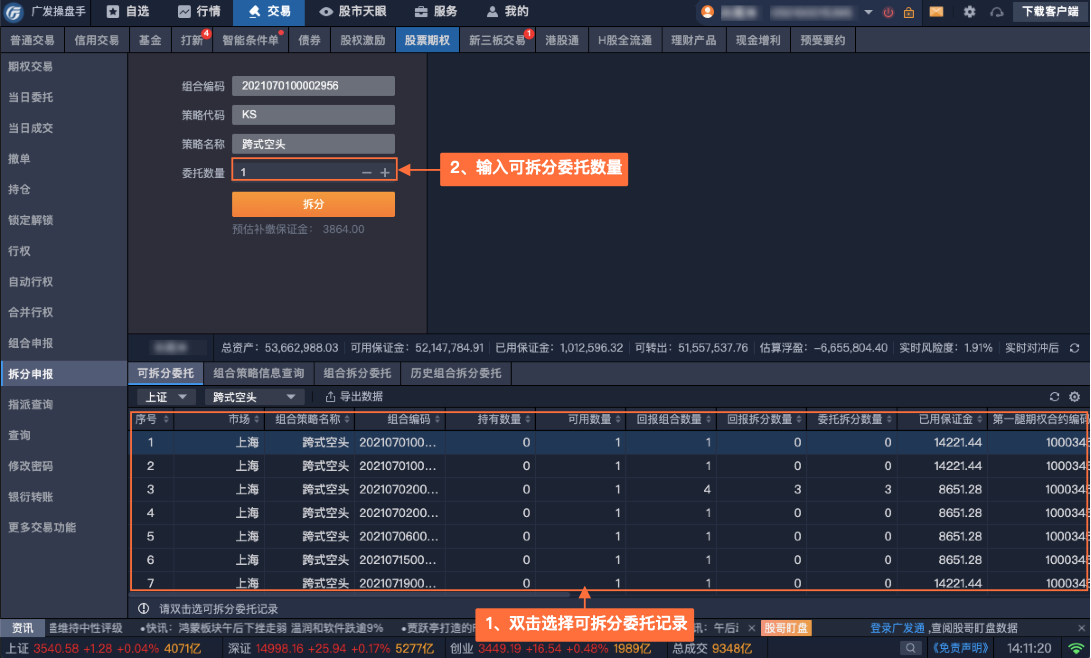1091x658 pixels.
Task: Click the orange lock icon
Action: 909,12
